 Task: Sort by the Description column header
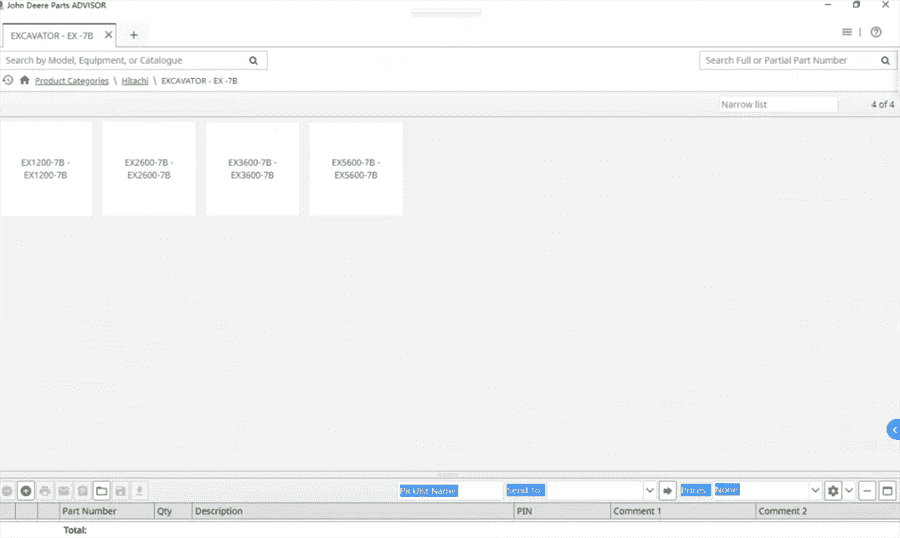click(352, 511)
